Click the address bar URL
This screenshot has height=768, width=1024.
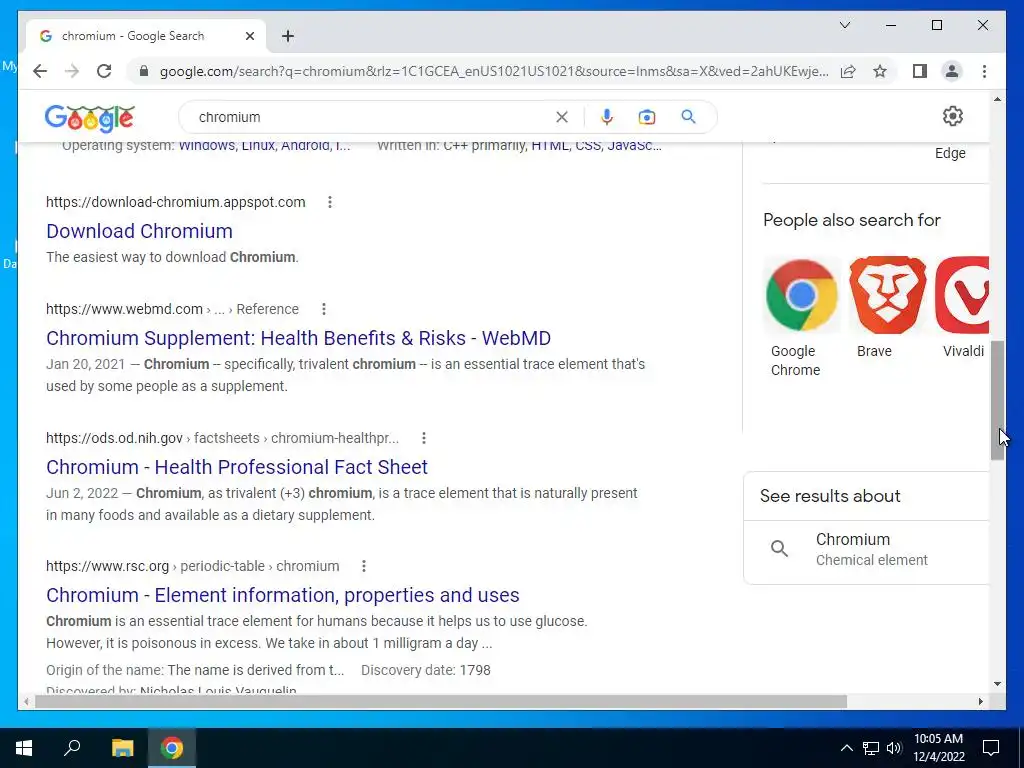[494, 71]
